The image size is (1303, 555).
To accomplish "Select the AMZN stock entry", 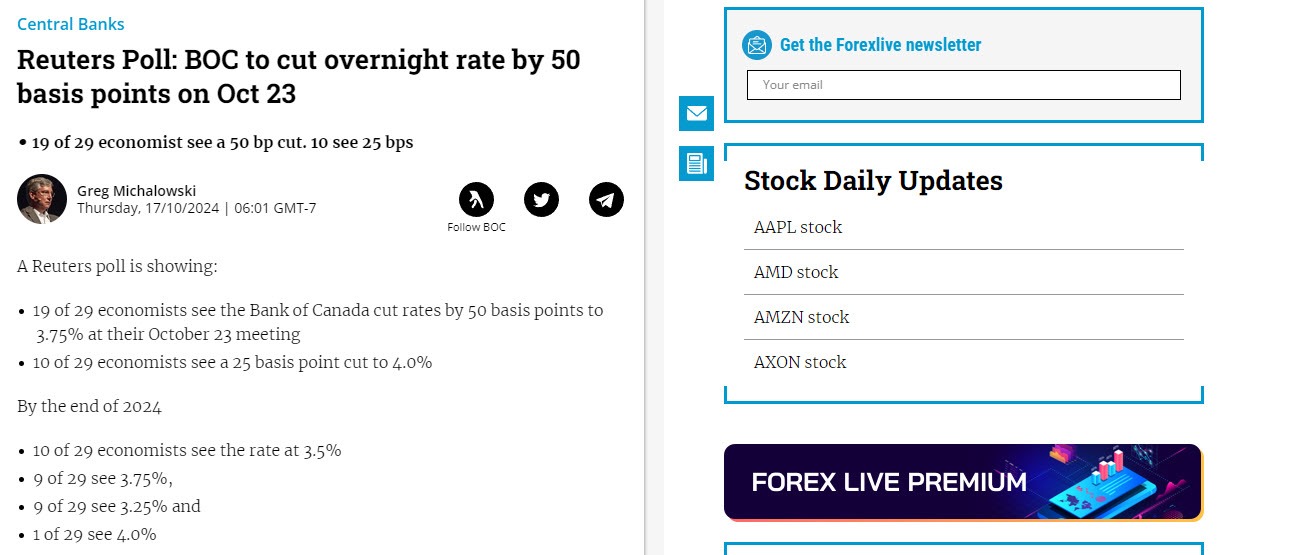I will (801, 317).
